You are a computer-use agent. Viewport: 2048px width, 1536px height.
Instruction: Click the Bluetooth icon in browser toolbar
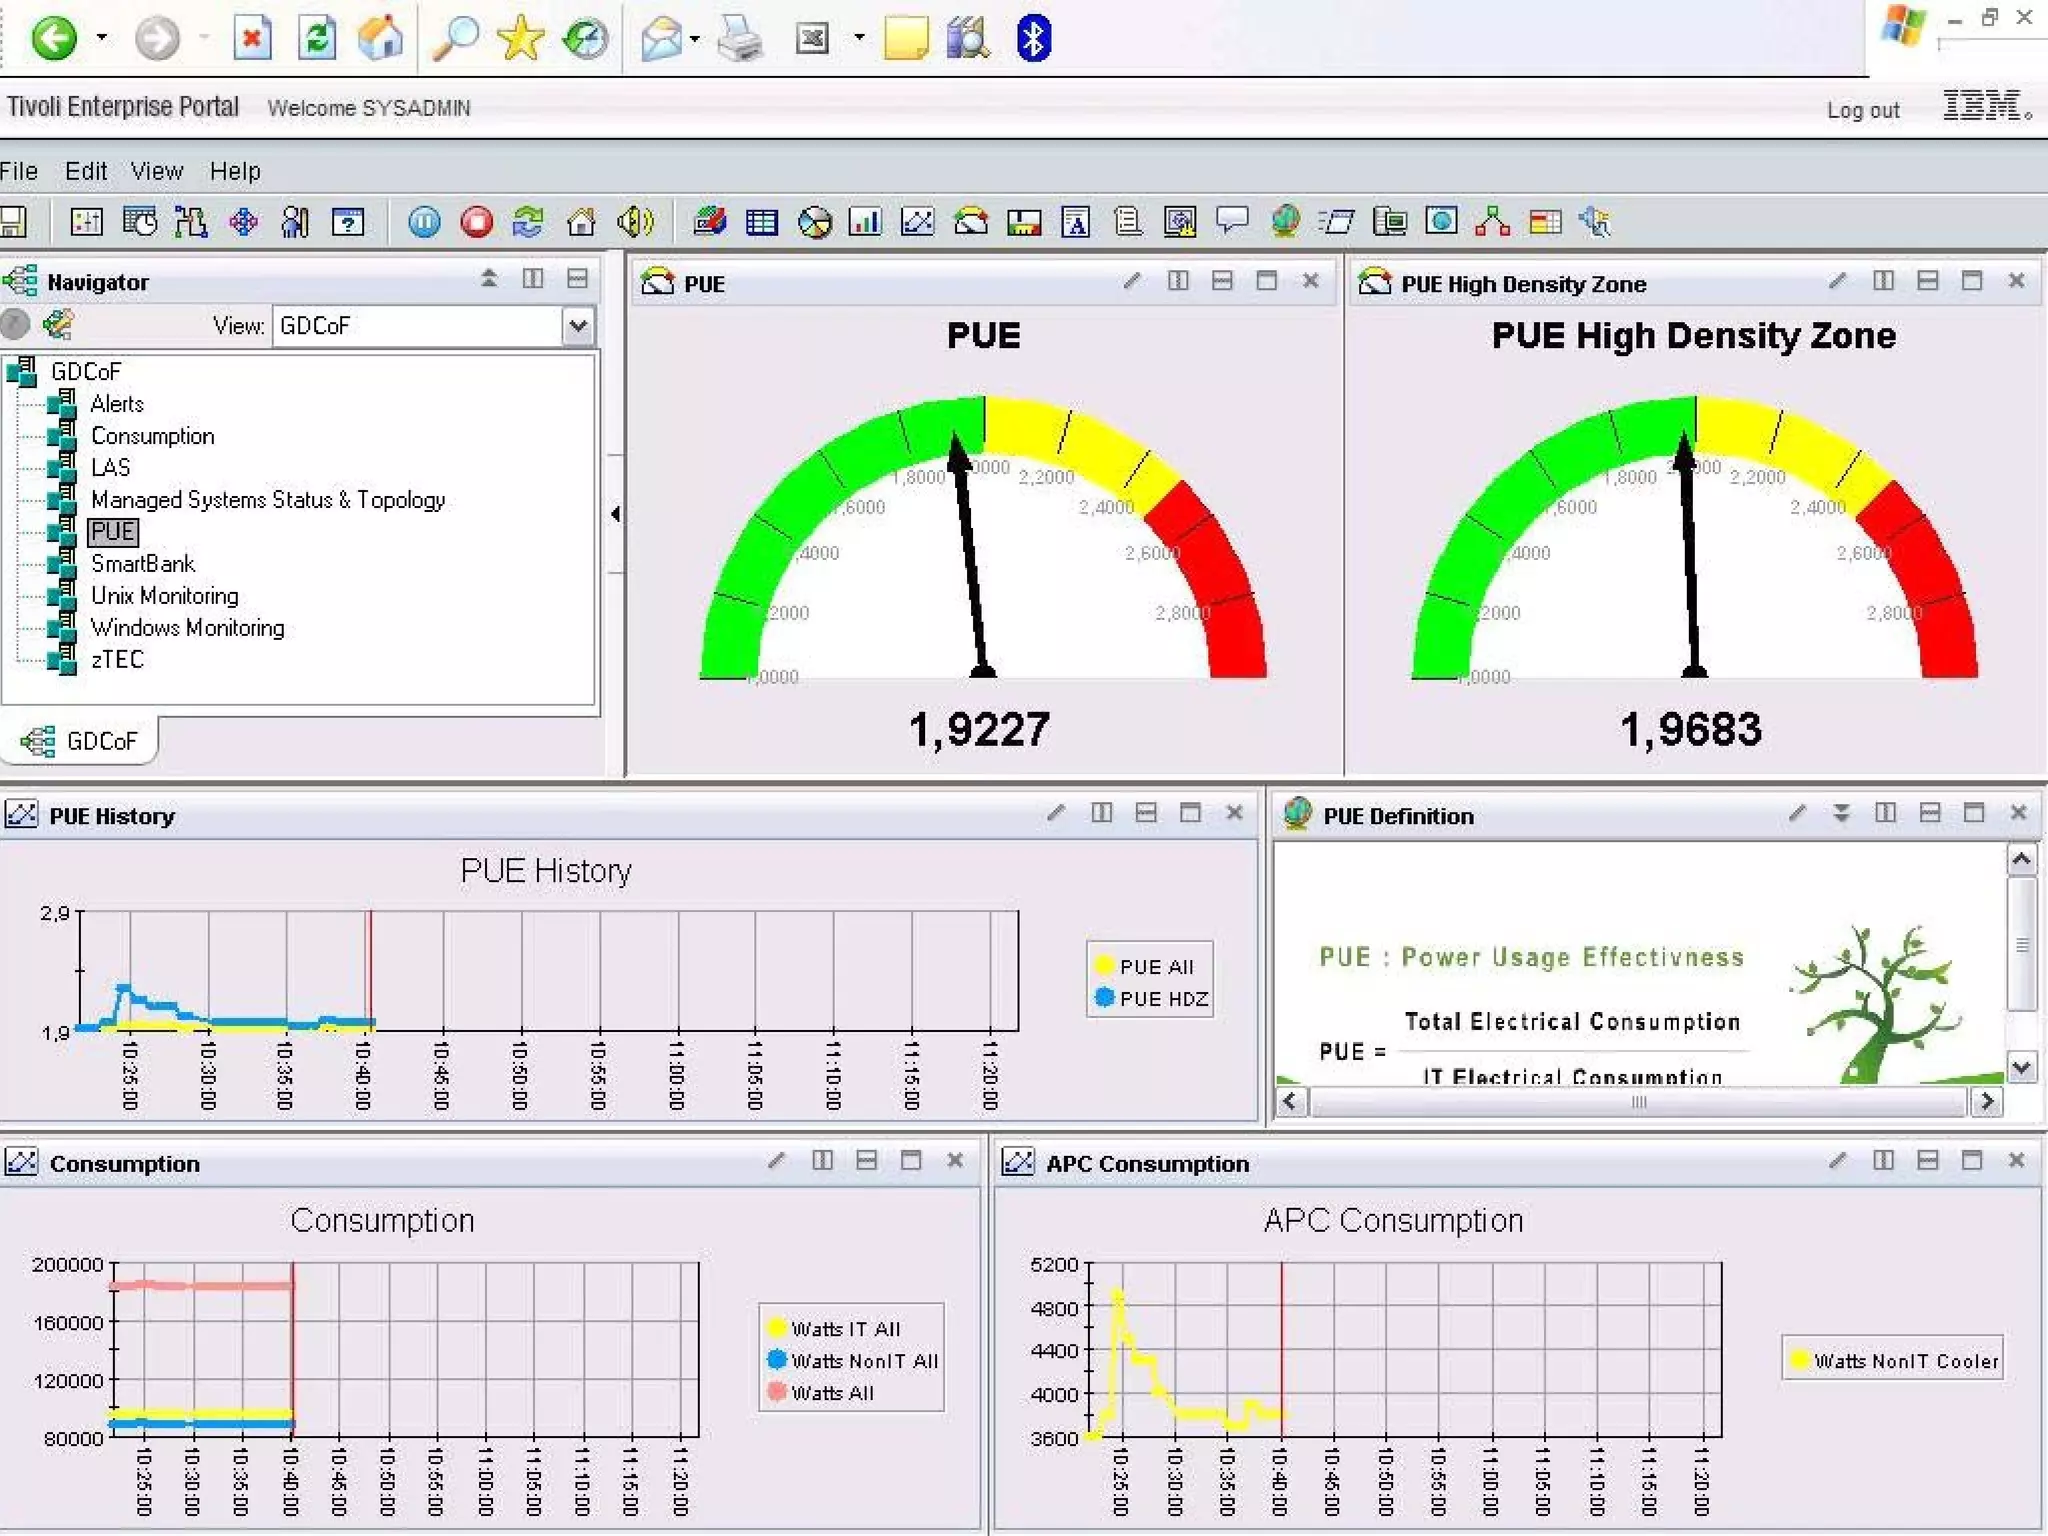1033,39
